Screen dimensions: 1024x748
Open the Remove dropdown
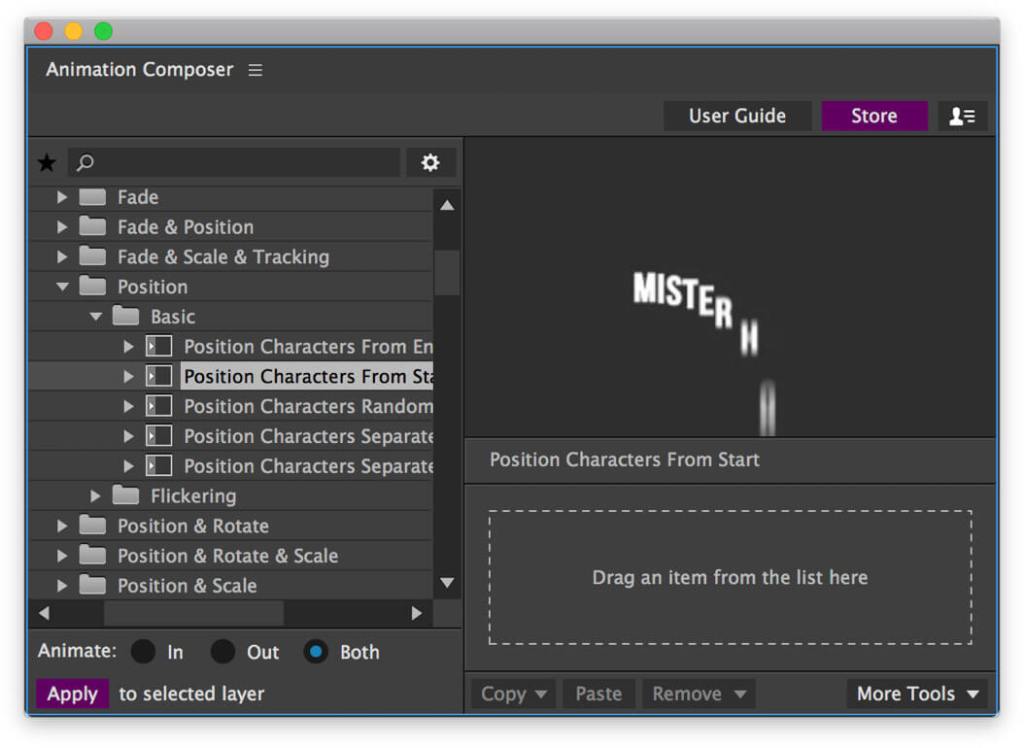pos(699,694)
